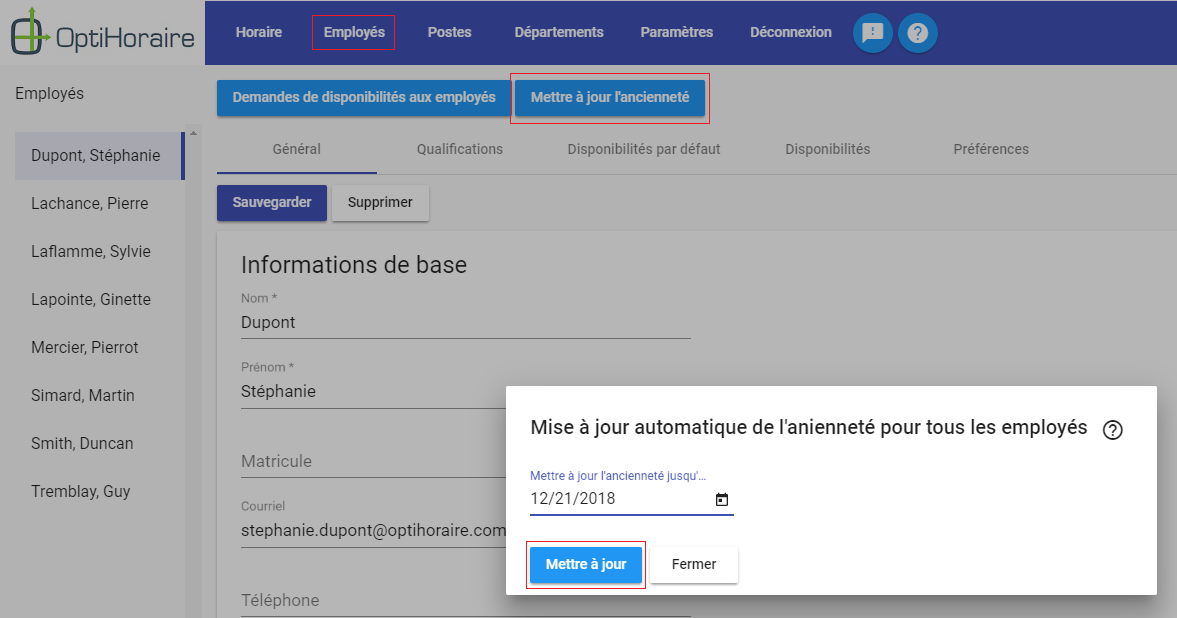Select employee Laflamme, Sylvie

[99, 252]
